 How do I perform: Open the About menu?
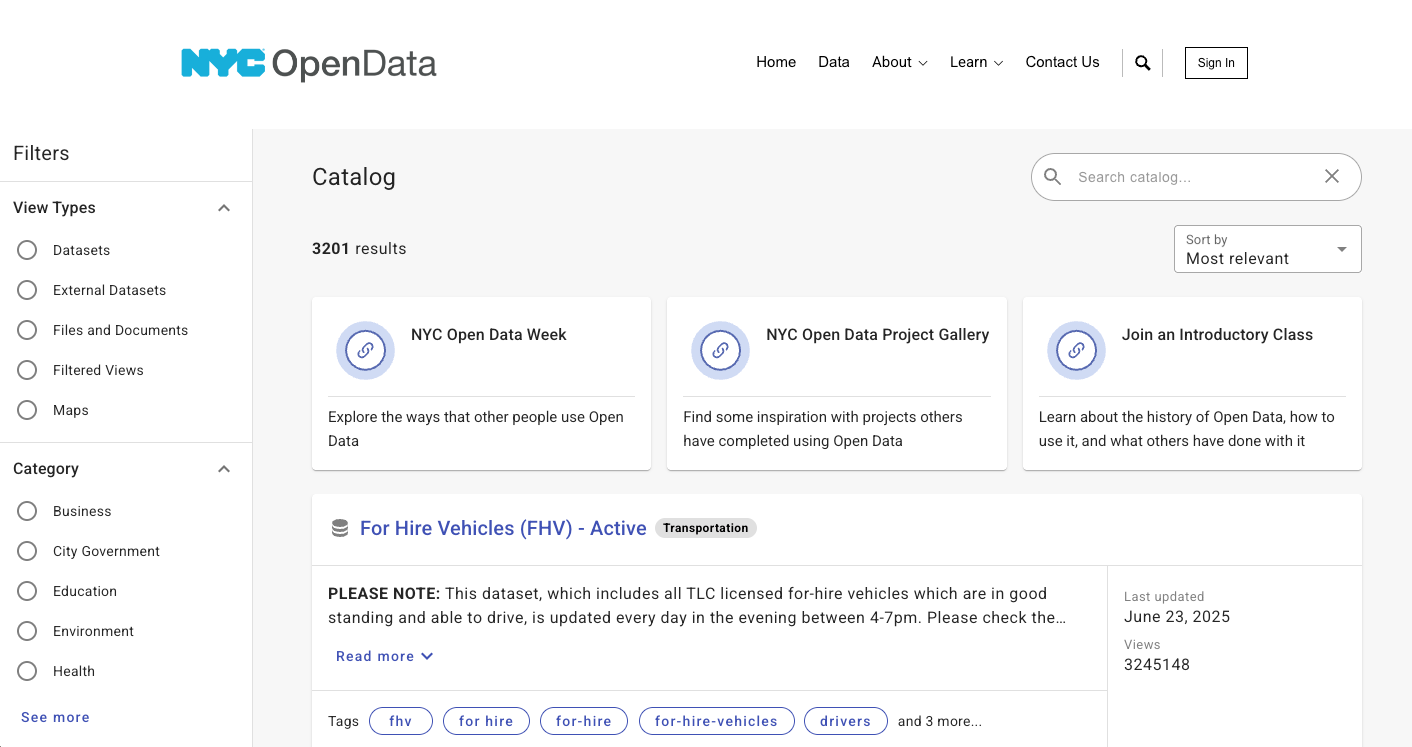click(x=899, y=62)
